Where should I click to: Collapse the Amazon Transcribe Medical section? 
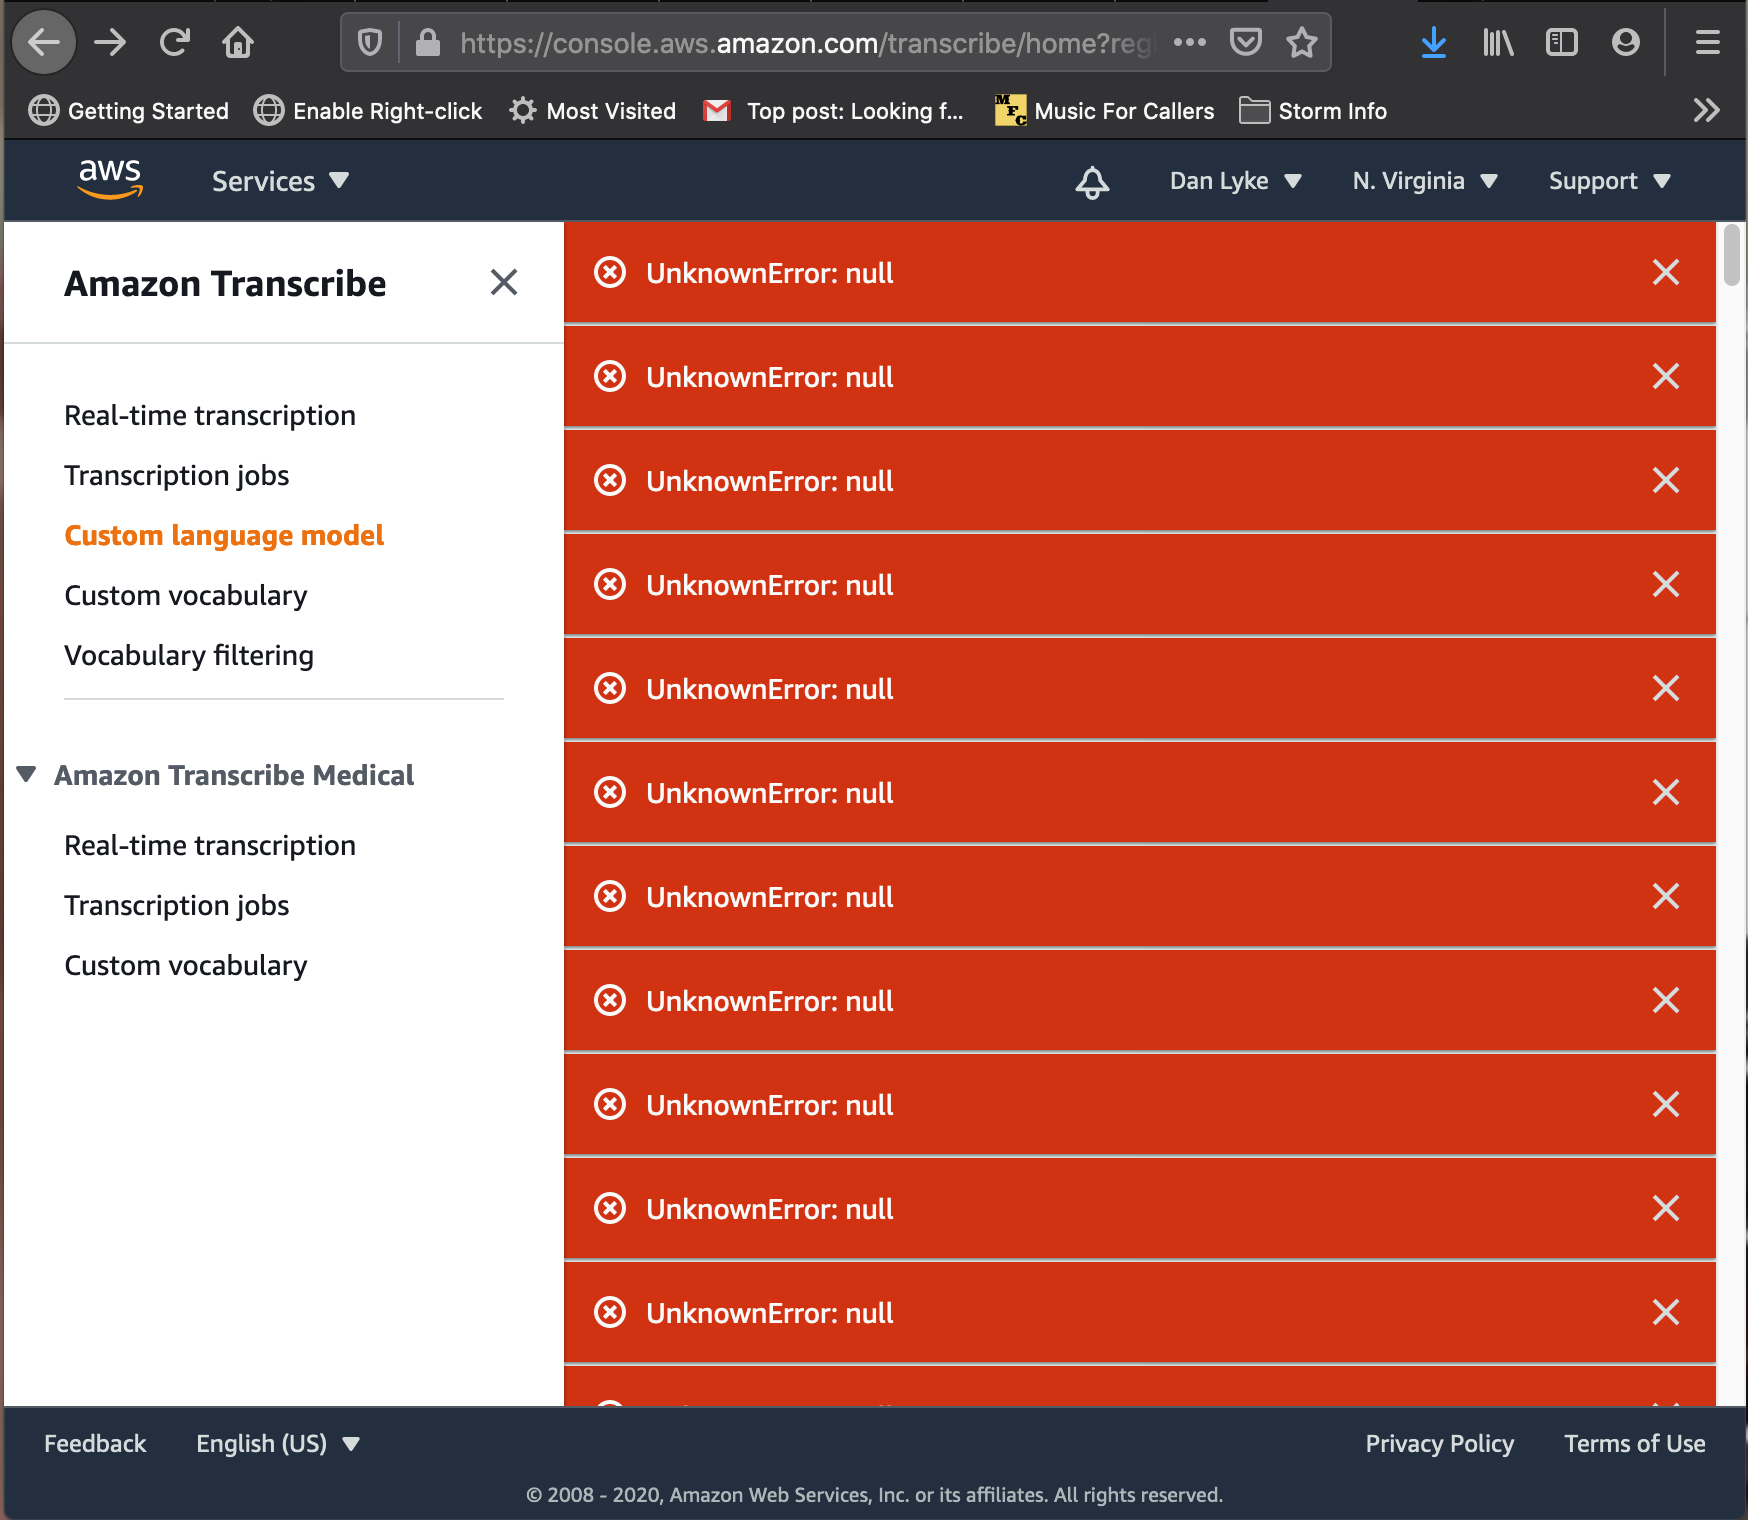(27, 775)
